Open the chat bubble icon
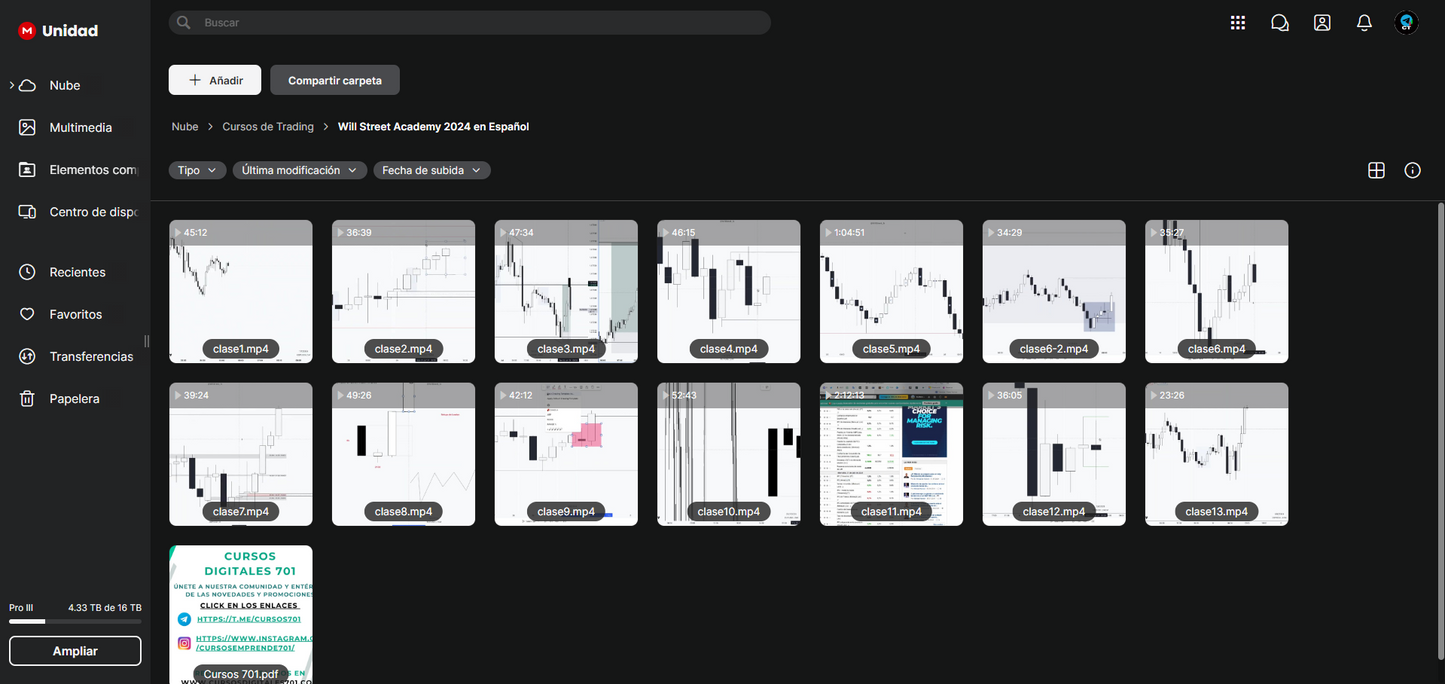Image resolution: width=1445 pixels, height=684 pixels. coord(1280,23)
